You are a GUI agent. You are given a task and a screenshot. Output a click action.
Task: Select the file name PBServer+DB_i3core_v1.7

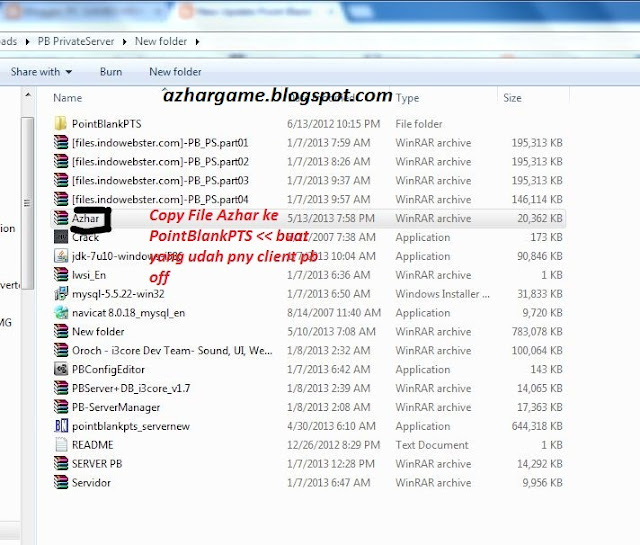point(131,388)
